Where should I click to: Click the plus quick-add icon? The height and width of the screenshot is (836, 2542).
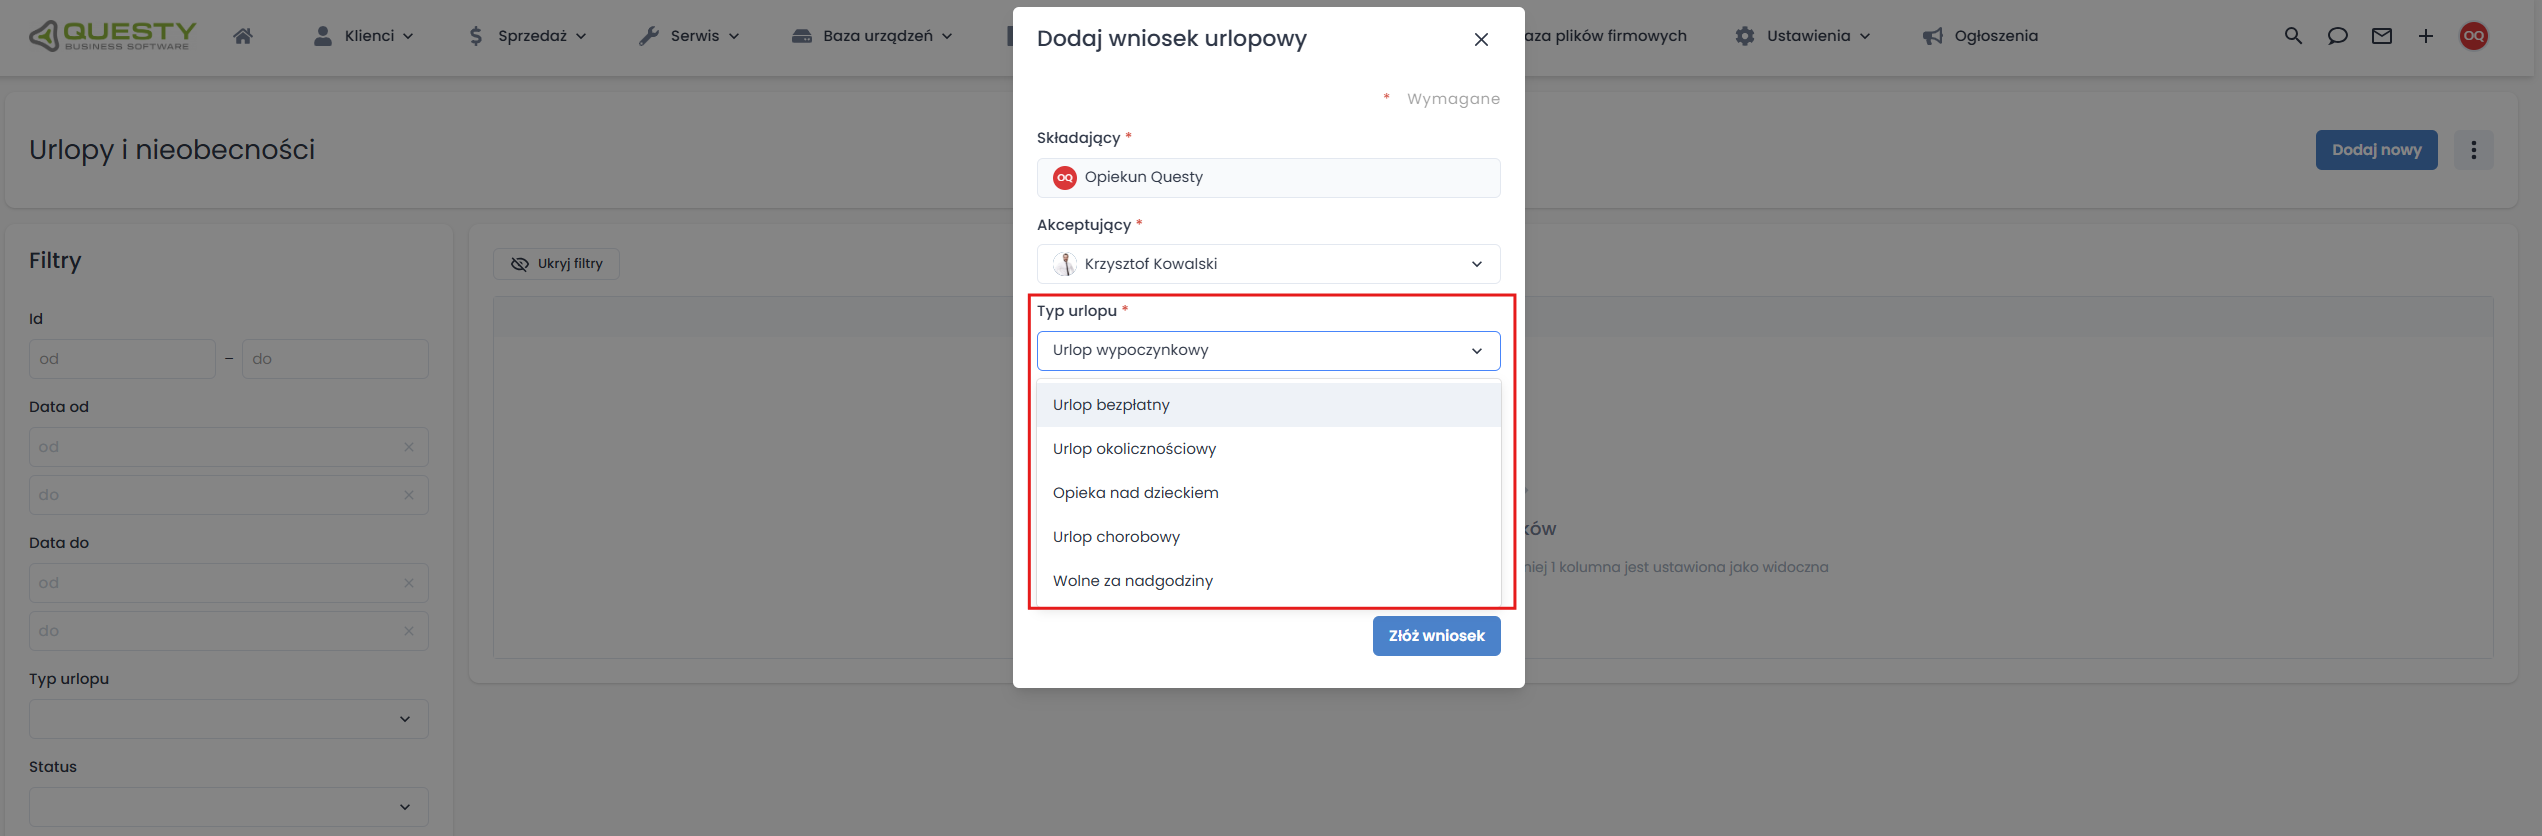(x=2426, y=36)
